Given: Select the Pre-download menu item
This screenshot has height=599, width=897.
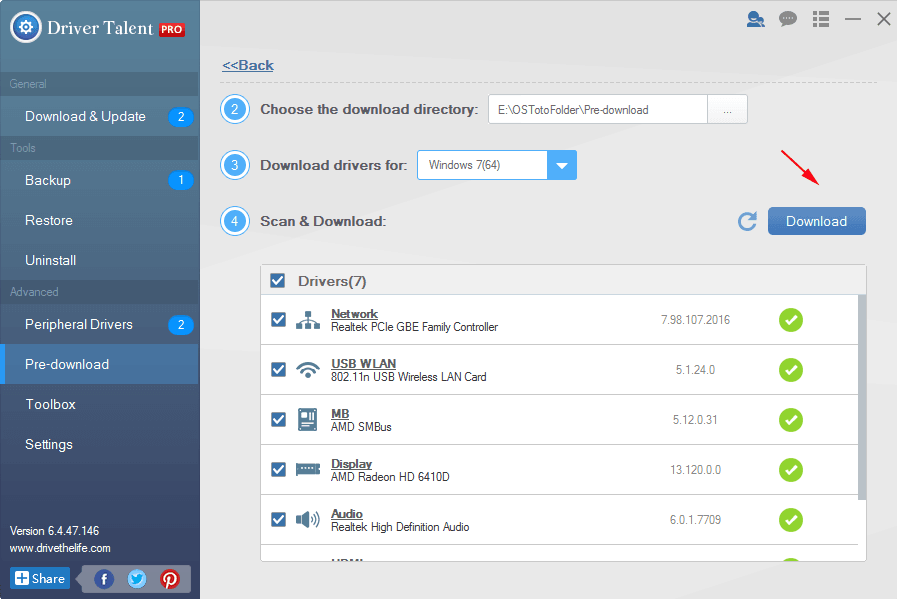Looking at the screenshot, I should pos(100,364).
